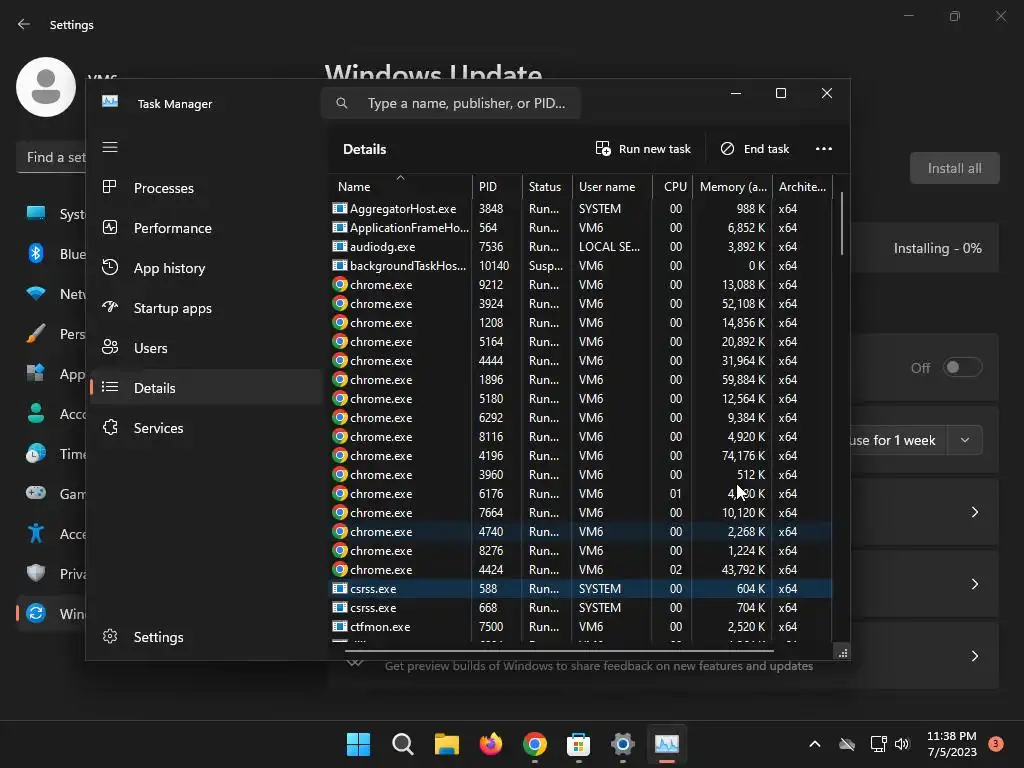Screen dimensions: 1024x768
Task: Select the ApplicationFrameHost process icon
Action: [340, 228]
